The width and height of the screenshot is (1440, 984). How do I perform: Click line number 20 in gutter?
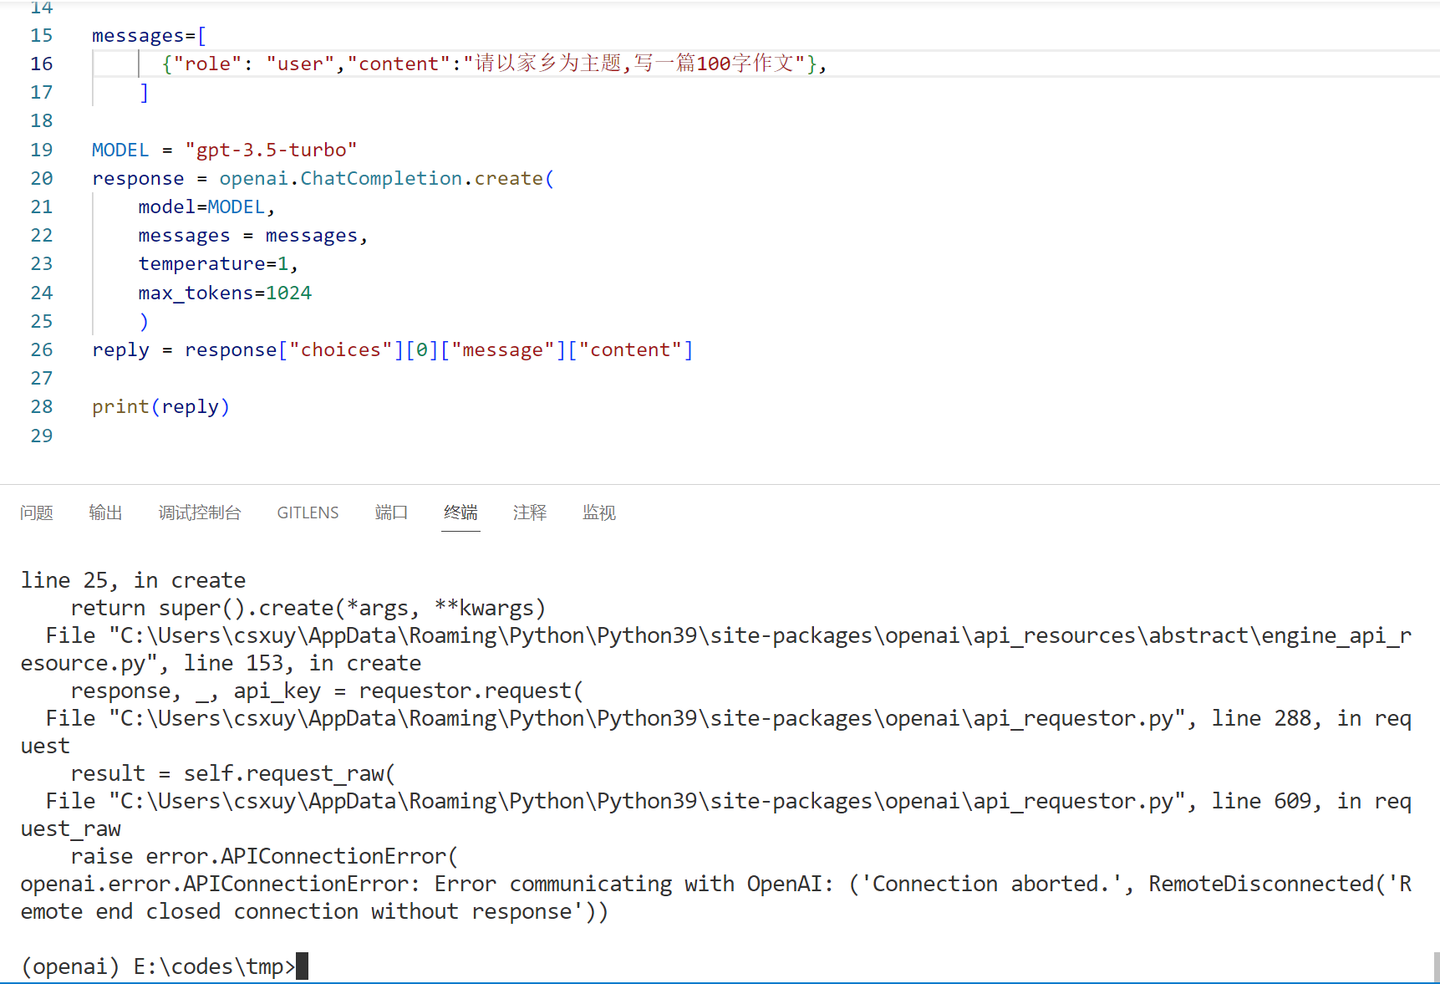[x=41, y=178]
